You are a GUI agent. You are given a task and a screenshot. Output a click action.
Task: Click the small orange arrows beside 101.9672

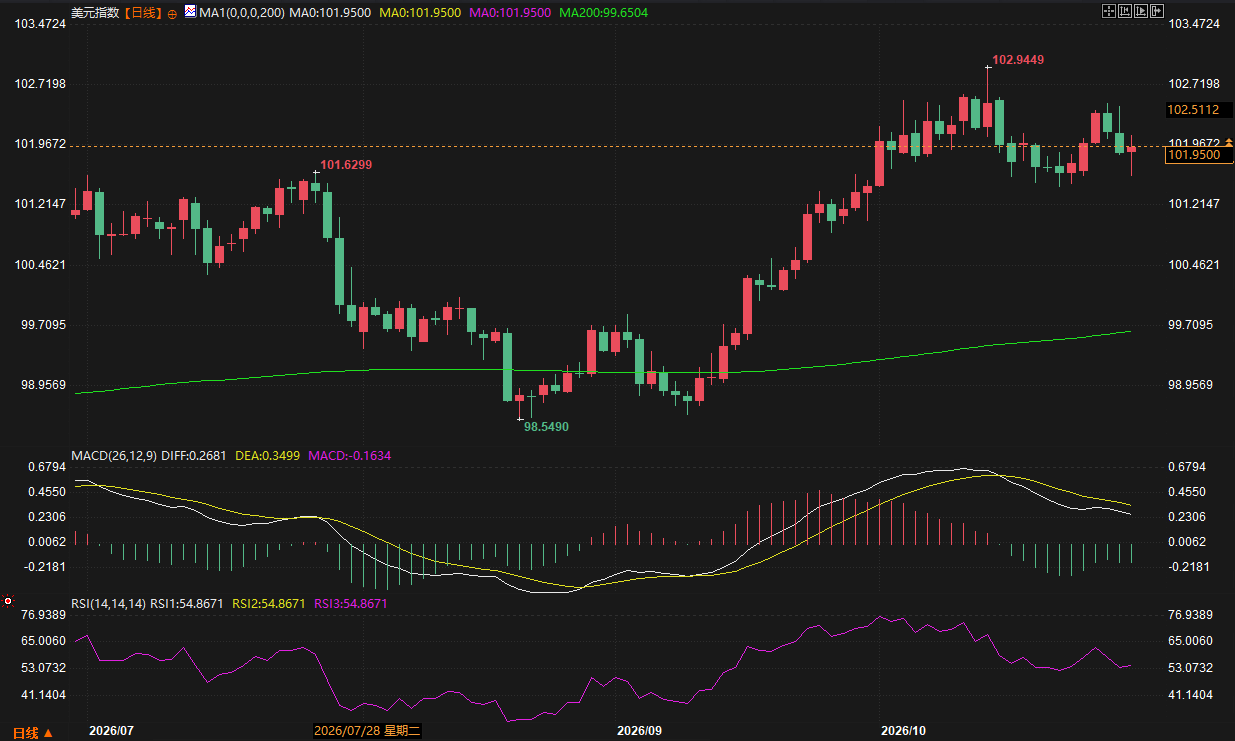1229,143
